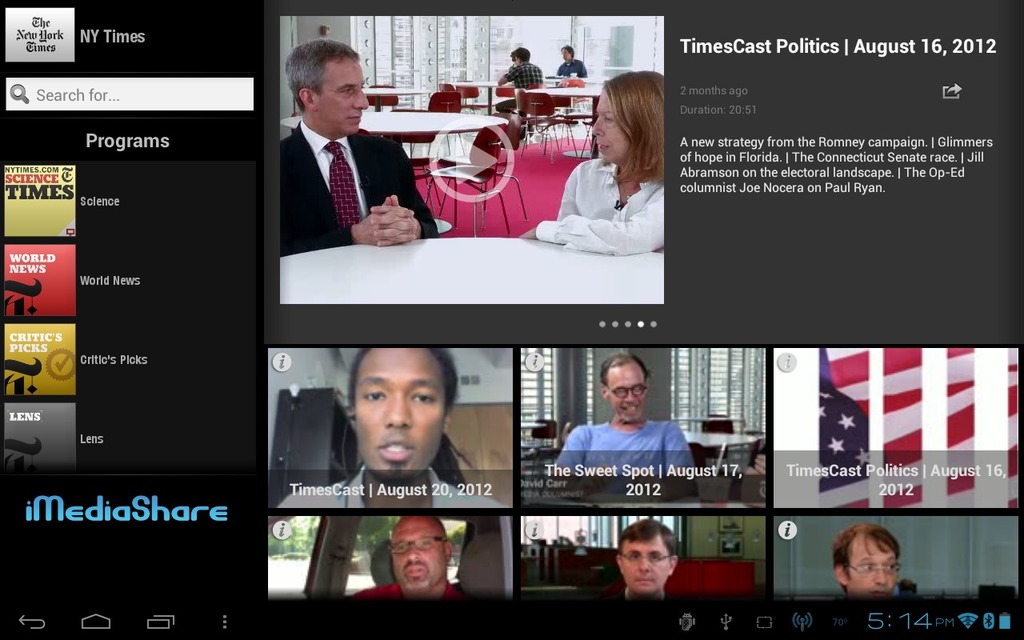This screenshot has height=640, width=1024.
Task: Tap the battery status icon
Action: pos(1005,620)
